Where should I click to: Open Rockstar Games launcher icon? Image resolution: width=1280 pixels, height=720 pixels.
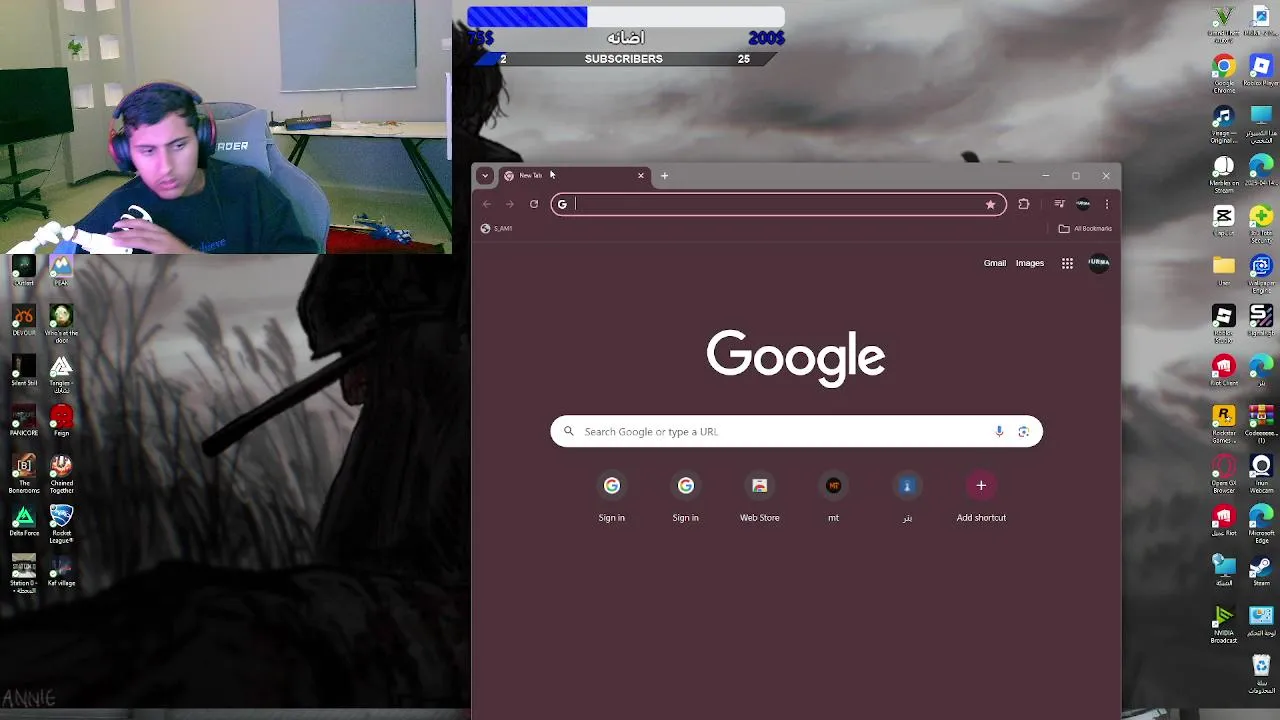pyautogui.click(x=1224, y=423)
